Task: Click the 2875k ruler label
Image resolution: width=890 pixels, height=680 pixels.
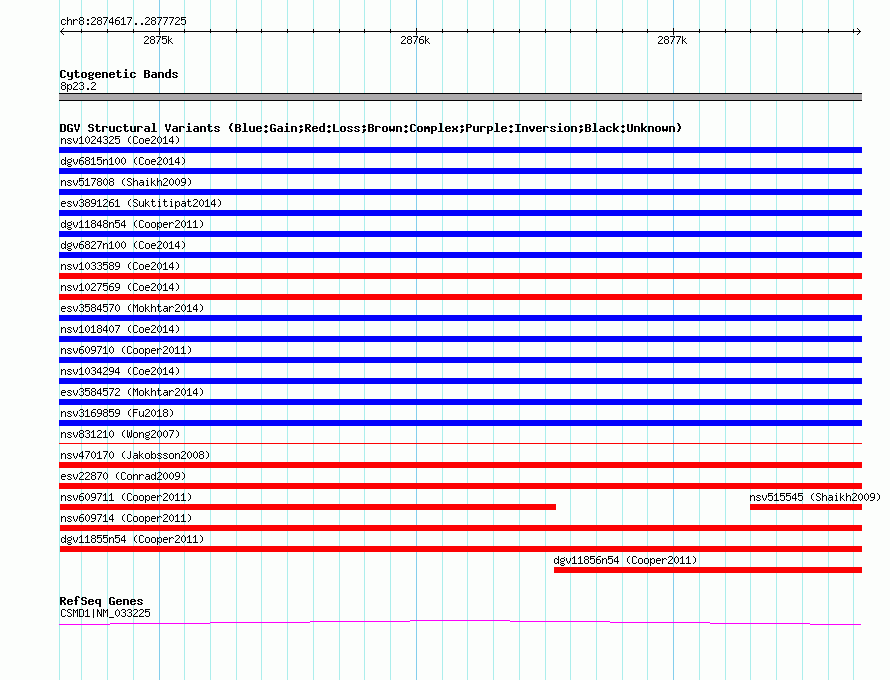Action: click(158, 40)
